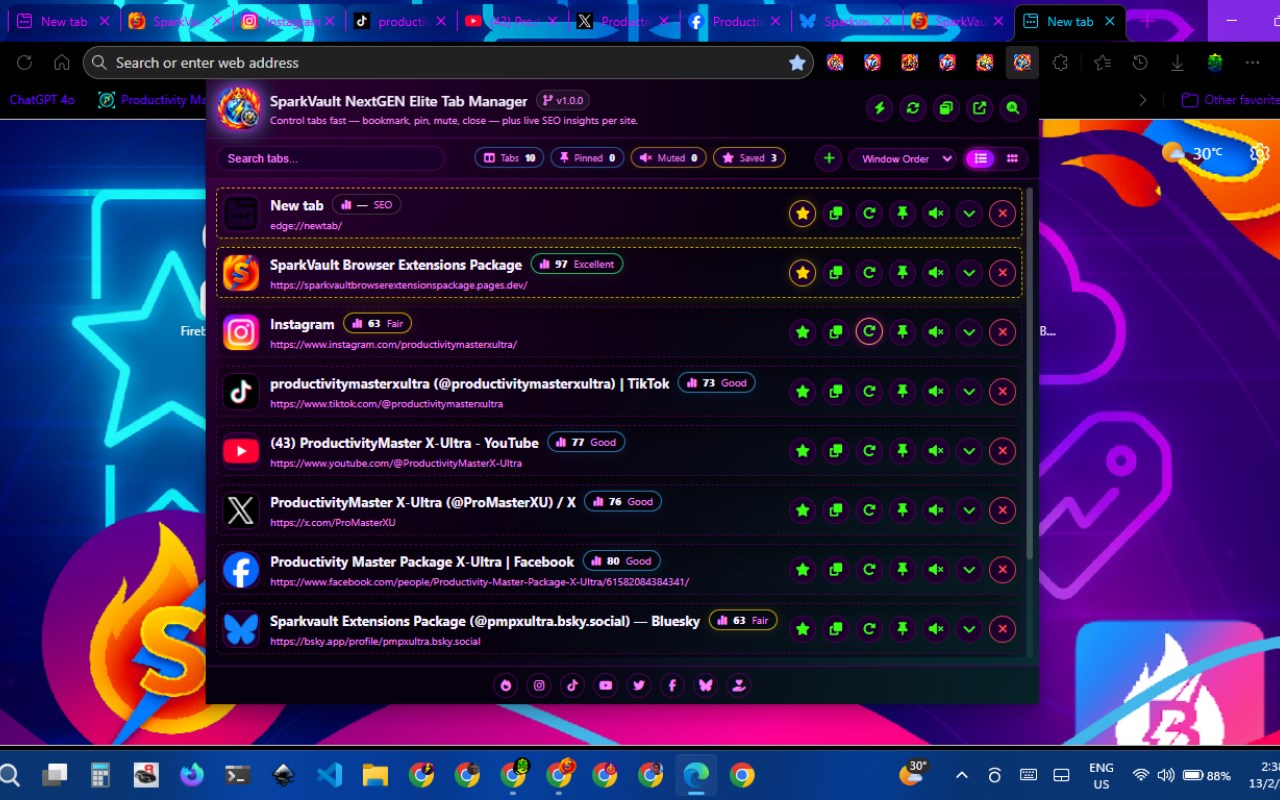Open the ChatGPT 4o bookmark
This screenshot has height=800, width=1280.
[42, 100]
